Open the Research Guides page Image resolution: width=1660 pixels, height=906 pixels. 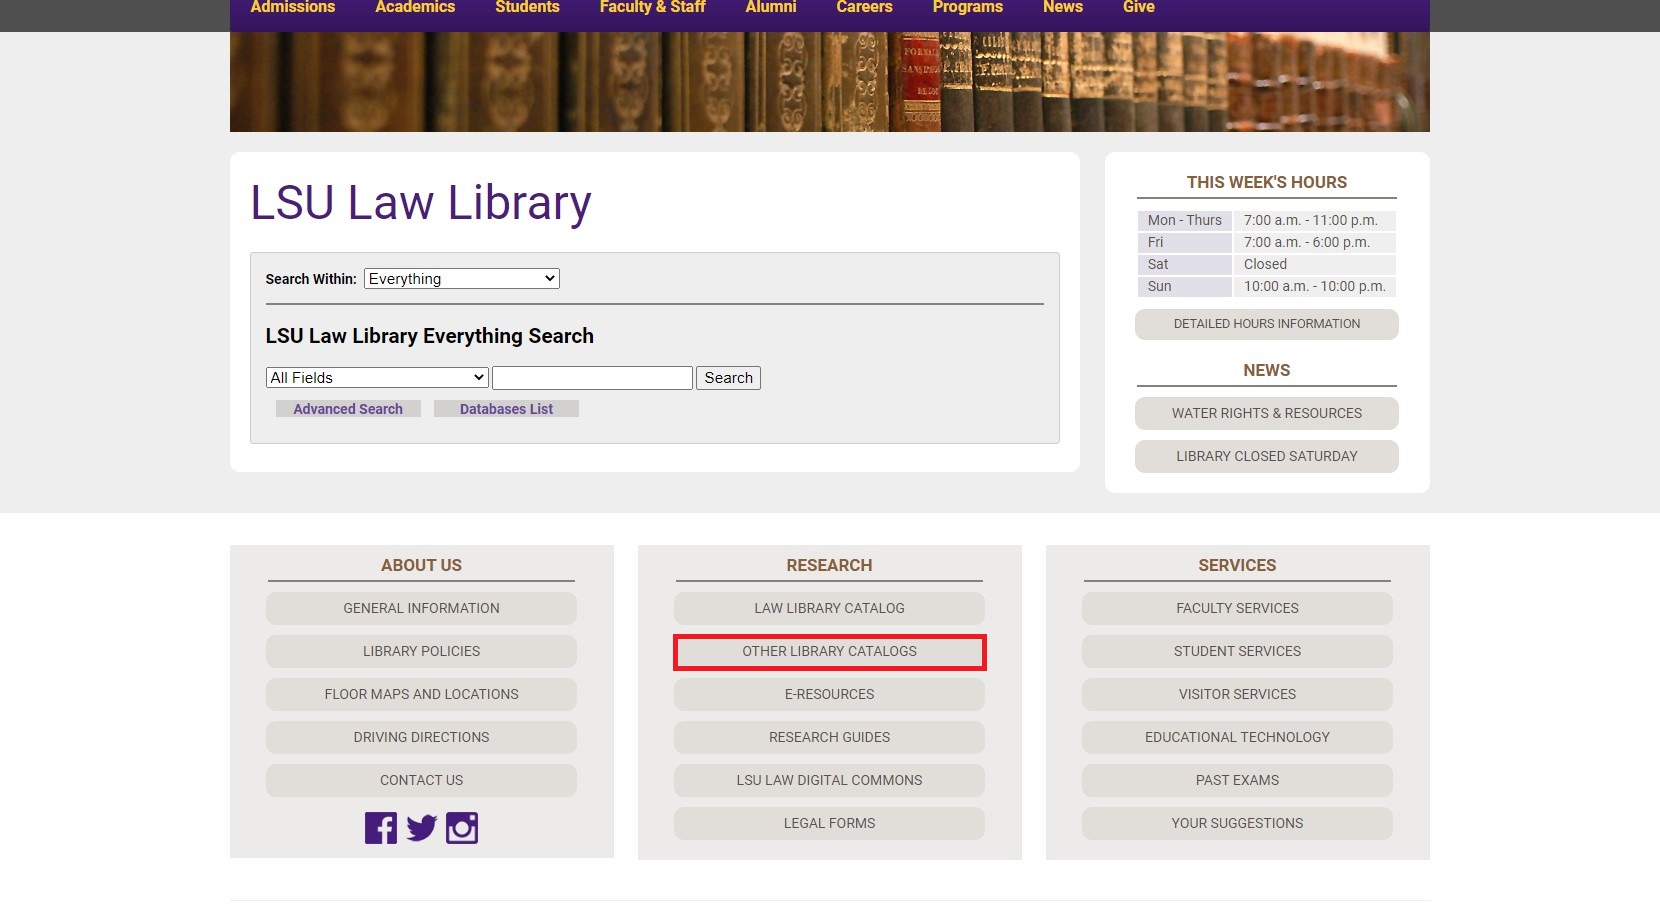829,737
